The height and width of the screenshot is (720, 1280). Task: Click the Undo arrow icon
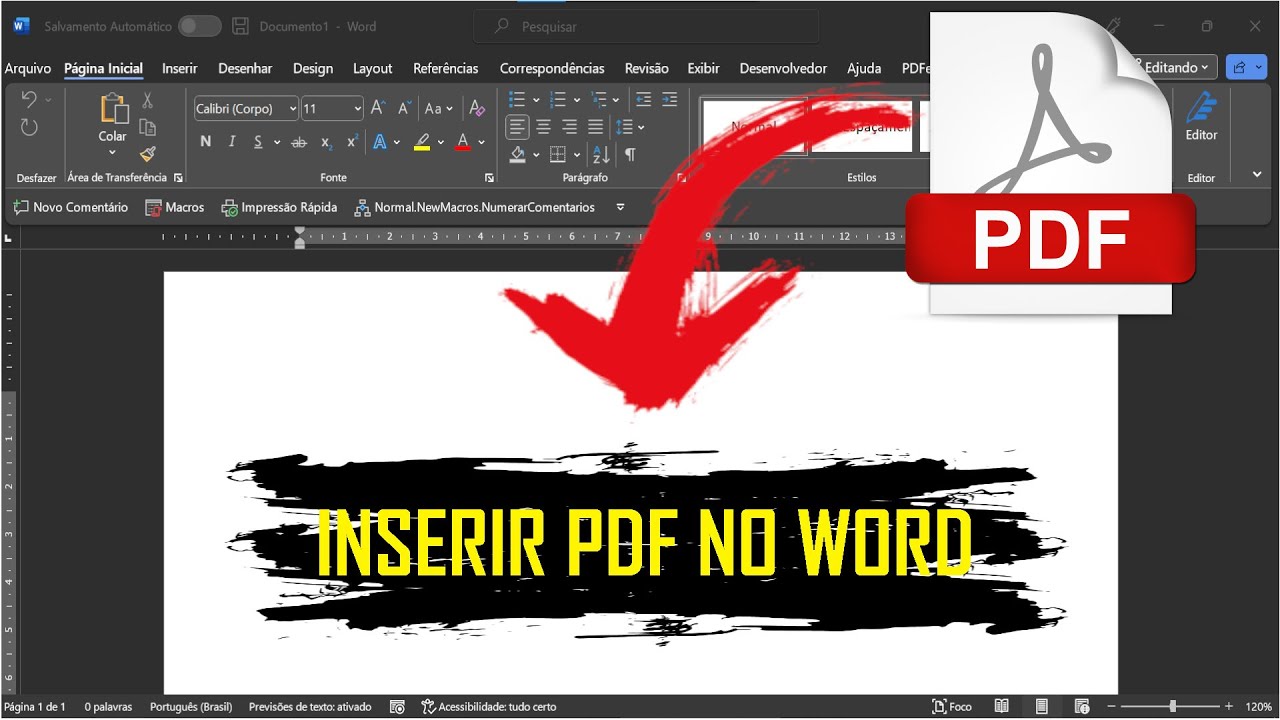[x=29, y=100]
